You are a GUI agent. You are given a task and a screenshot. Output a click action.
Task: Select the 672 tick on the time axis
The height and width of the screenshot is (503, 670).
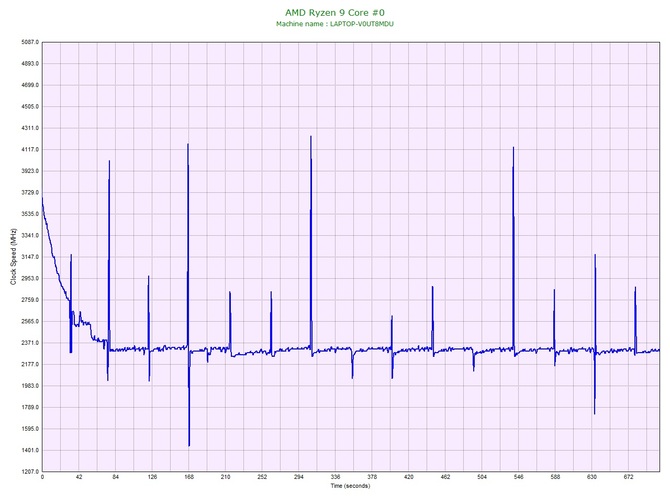click(x=629, y=478)
